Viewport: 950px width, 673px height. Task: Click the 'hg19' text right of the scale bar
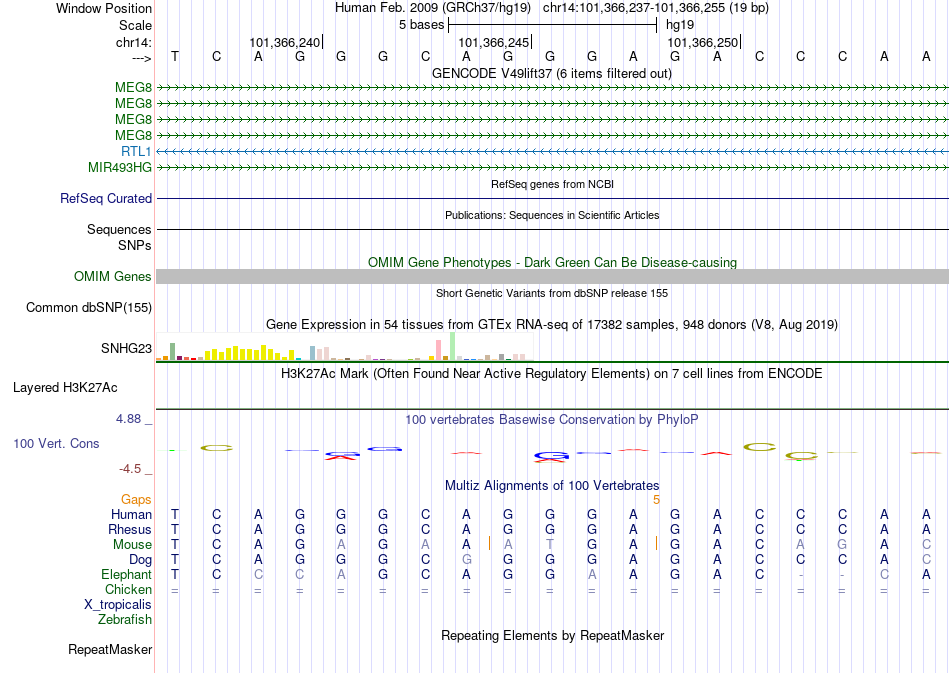coord(680,25)
